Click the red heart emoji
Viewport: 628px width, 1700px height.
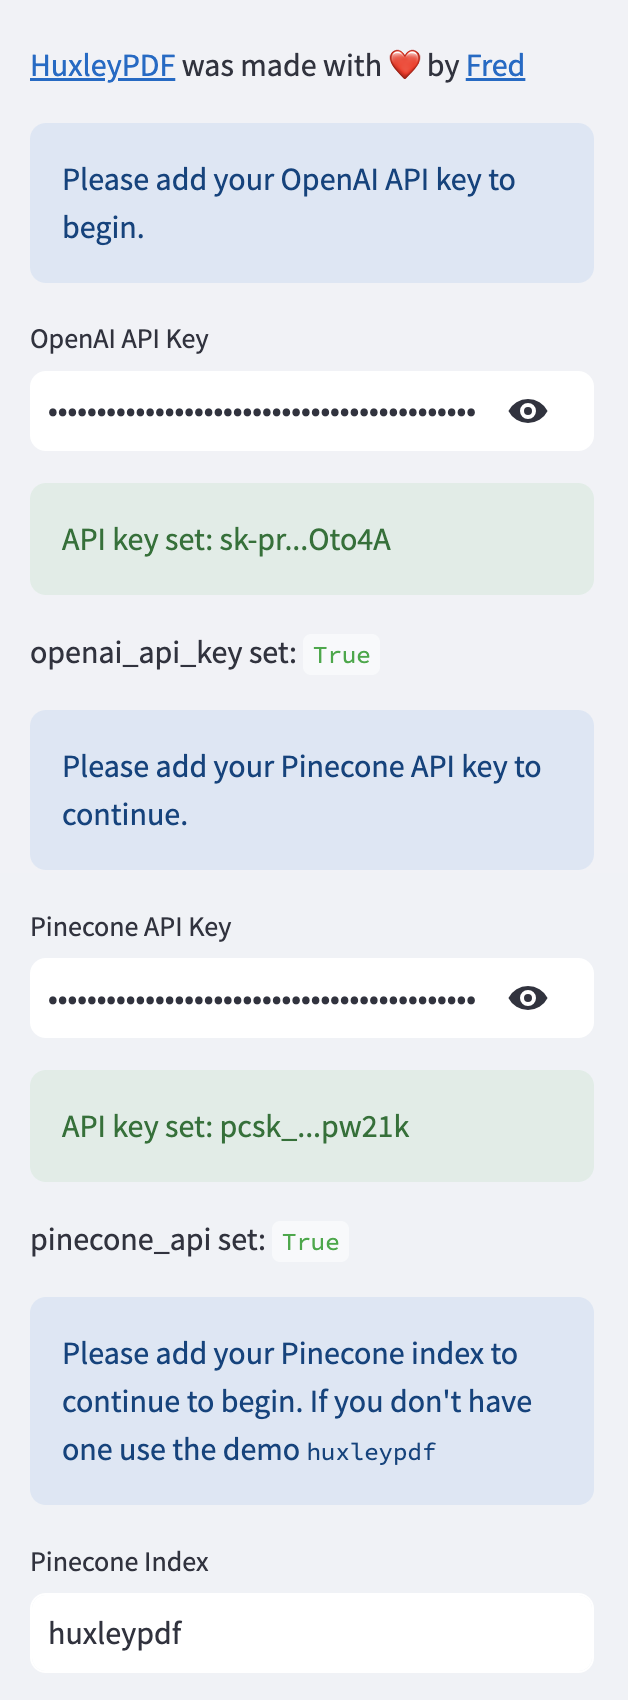(x=404, y=66)
